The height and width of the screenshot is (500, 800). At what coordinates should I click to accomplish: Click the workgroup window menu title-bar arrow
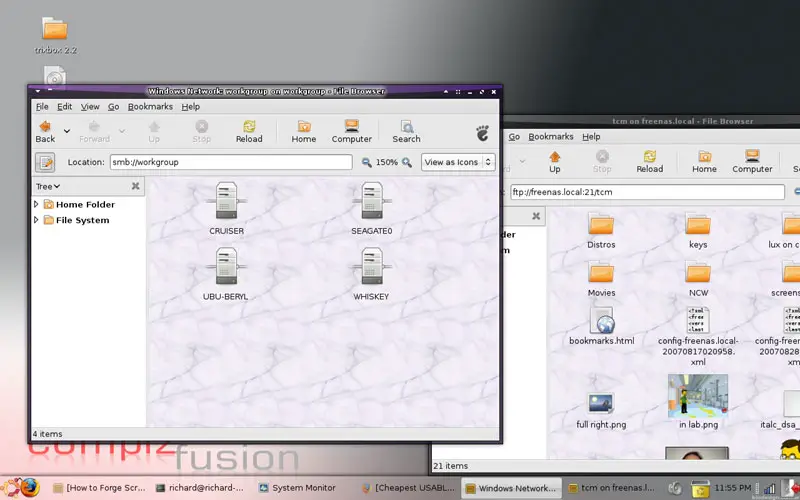[x=38, y=91]
